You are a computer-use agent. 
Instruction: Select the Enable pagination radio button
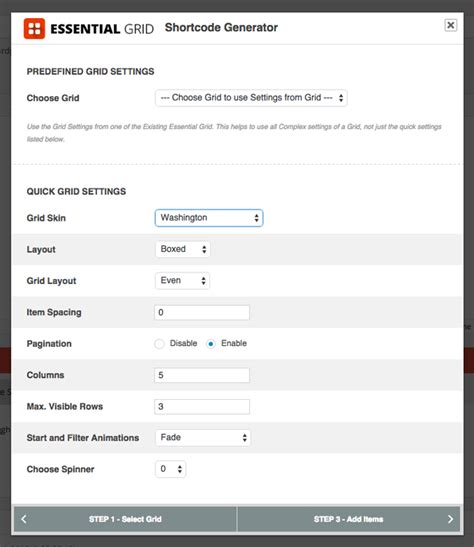[211, 344]
